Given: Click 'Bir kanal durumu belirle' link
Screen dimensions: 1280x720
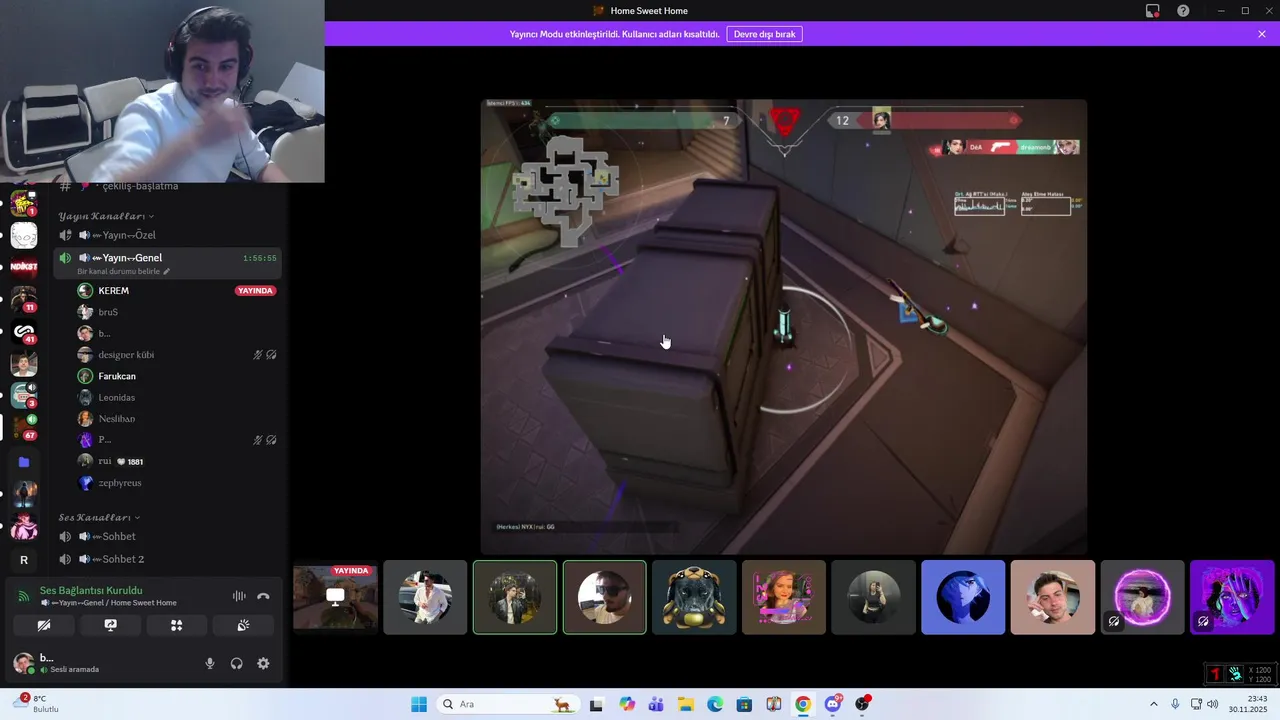Looking at the screenshot, I should click(123, 271).
